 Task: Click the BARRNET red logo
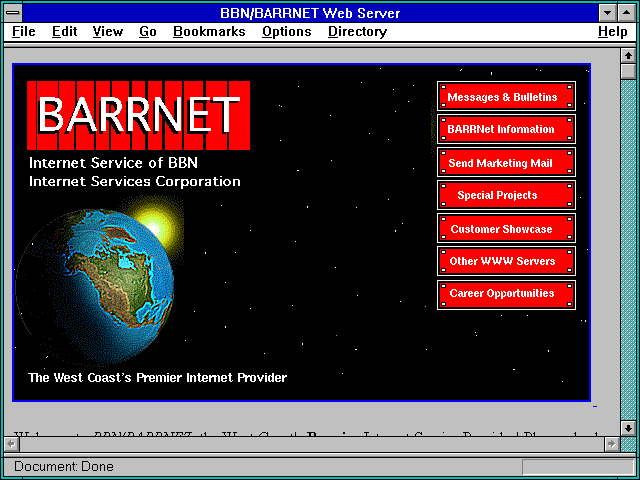click(138, 115)
